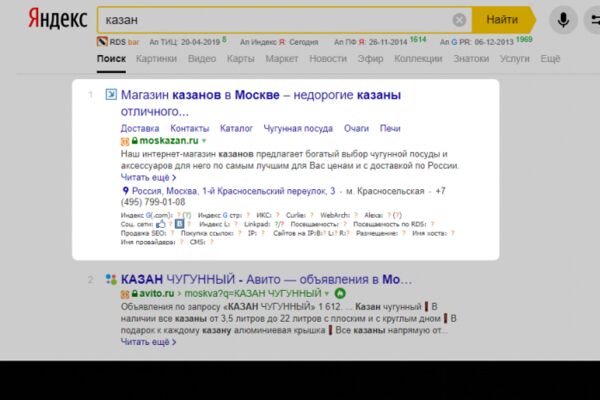Expand dropdown arrow next to moskazan.ru

[204, 141]
